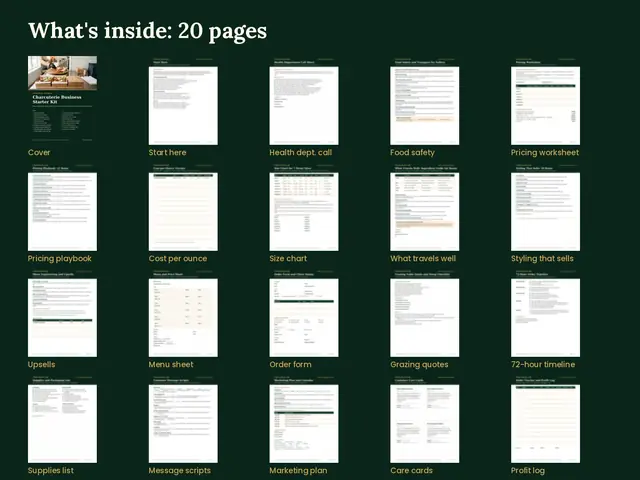This screenshot has width=640, height=480.
Task: Click the 'Cover' caption text
Action: [x=39, y=153]
